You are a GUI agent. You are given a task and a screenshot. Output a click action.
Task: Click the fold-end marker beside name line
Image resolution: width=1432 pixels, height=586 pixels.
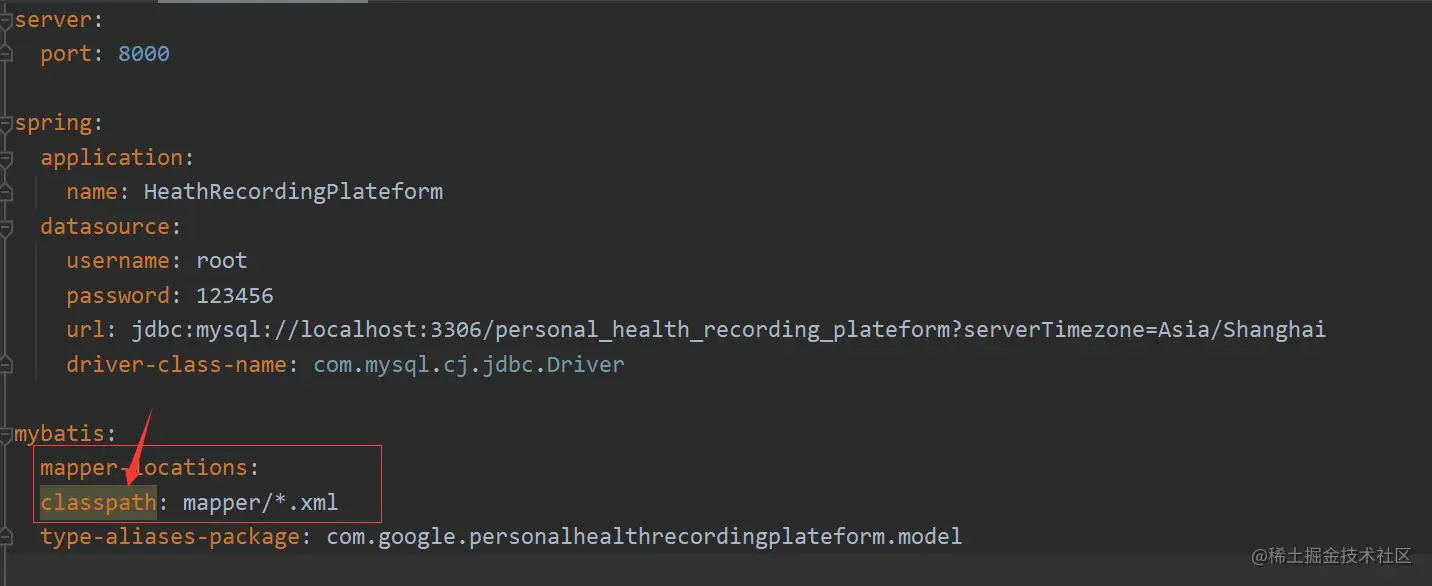(6, 191)
